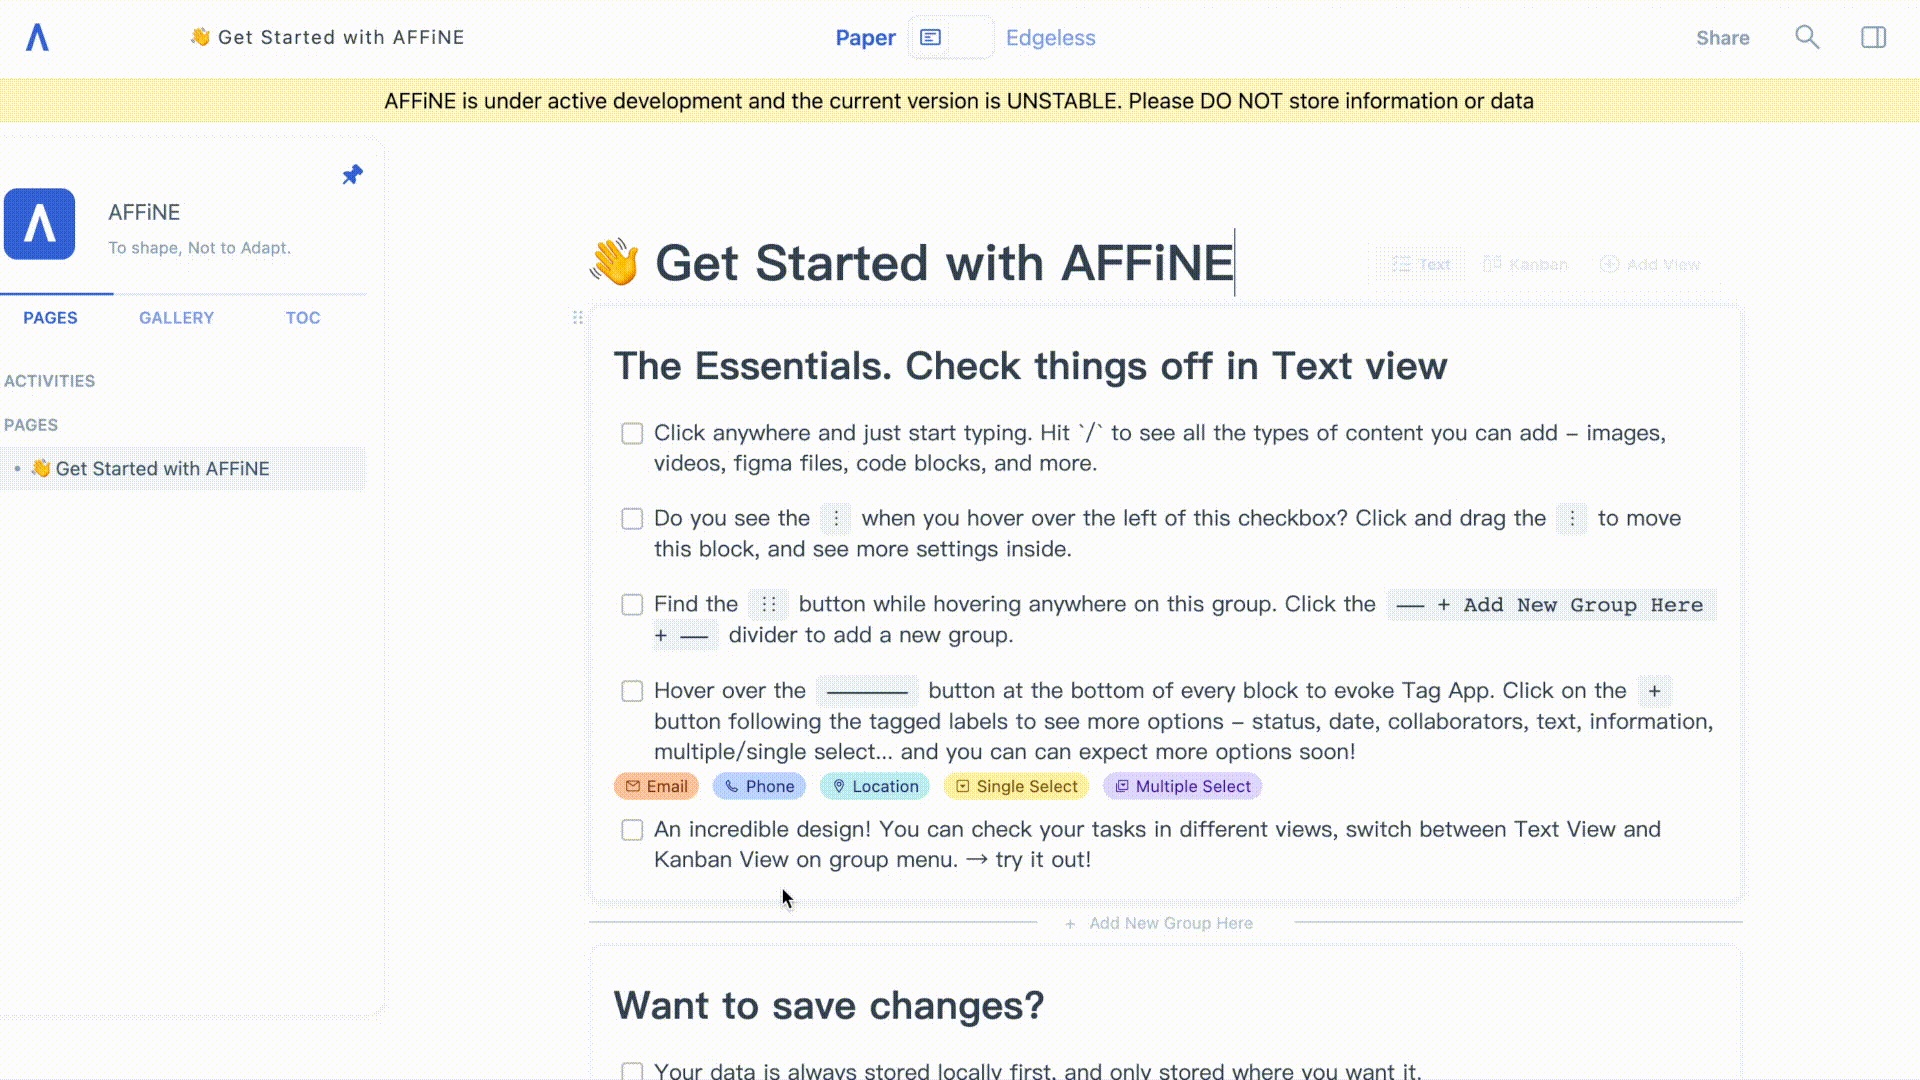
Task: Click the plus icon after 'Click on the'
Action: (x=1654, y=690)
